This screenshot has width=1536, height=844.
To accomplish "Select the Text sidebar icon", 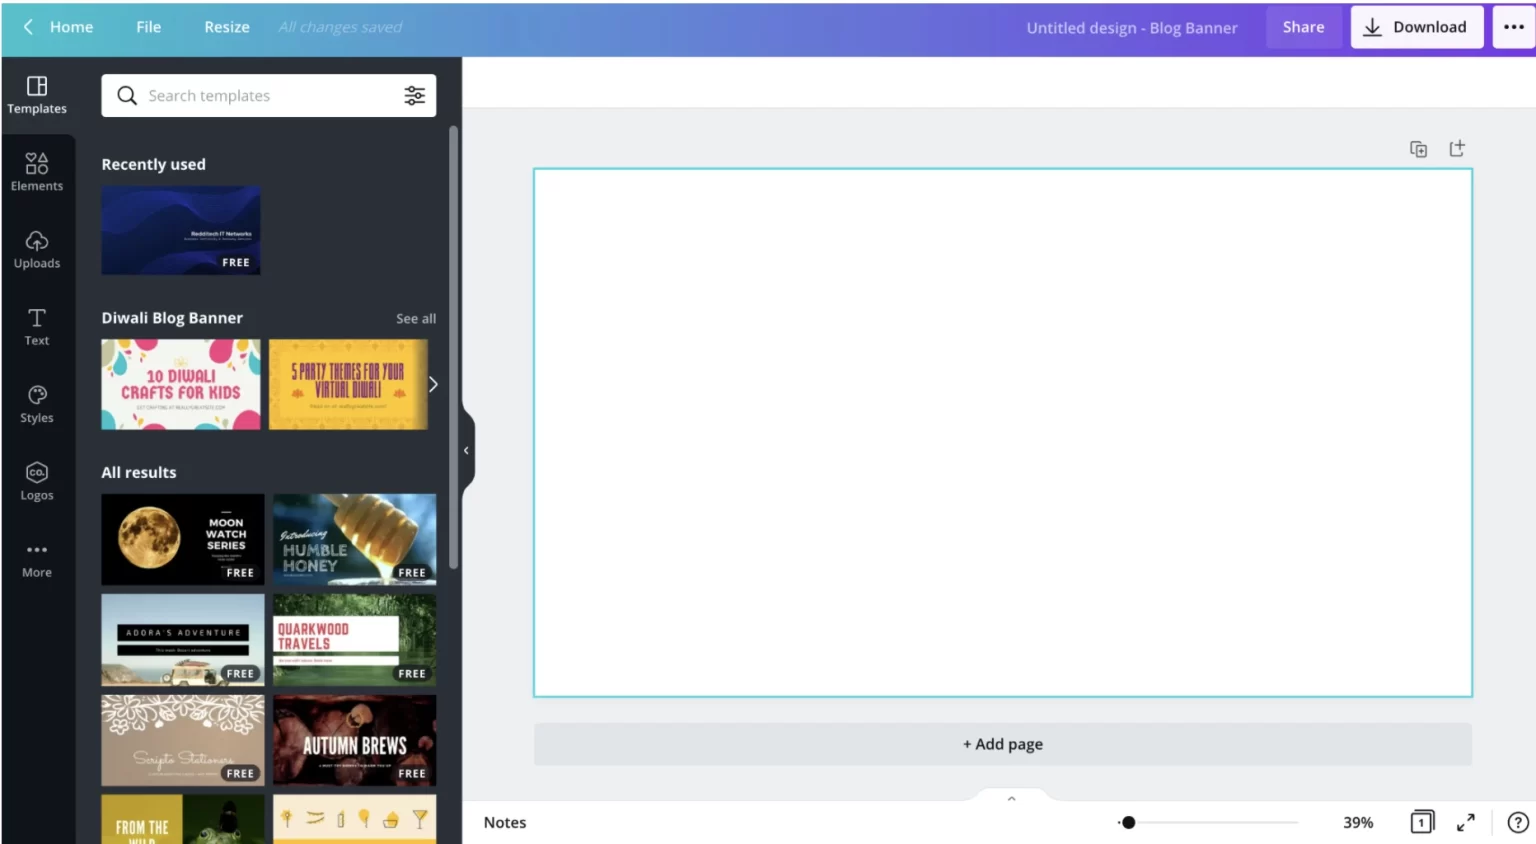I will pos(37,326).
